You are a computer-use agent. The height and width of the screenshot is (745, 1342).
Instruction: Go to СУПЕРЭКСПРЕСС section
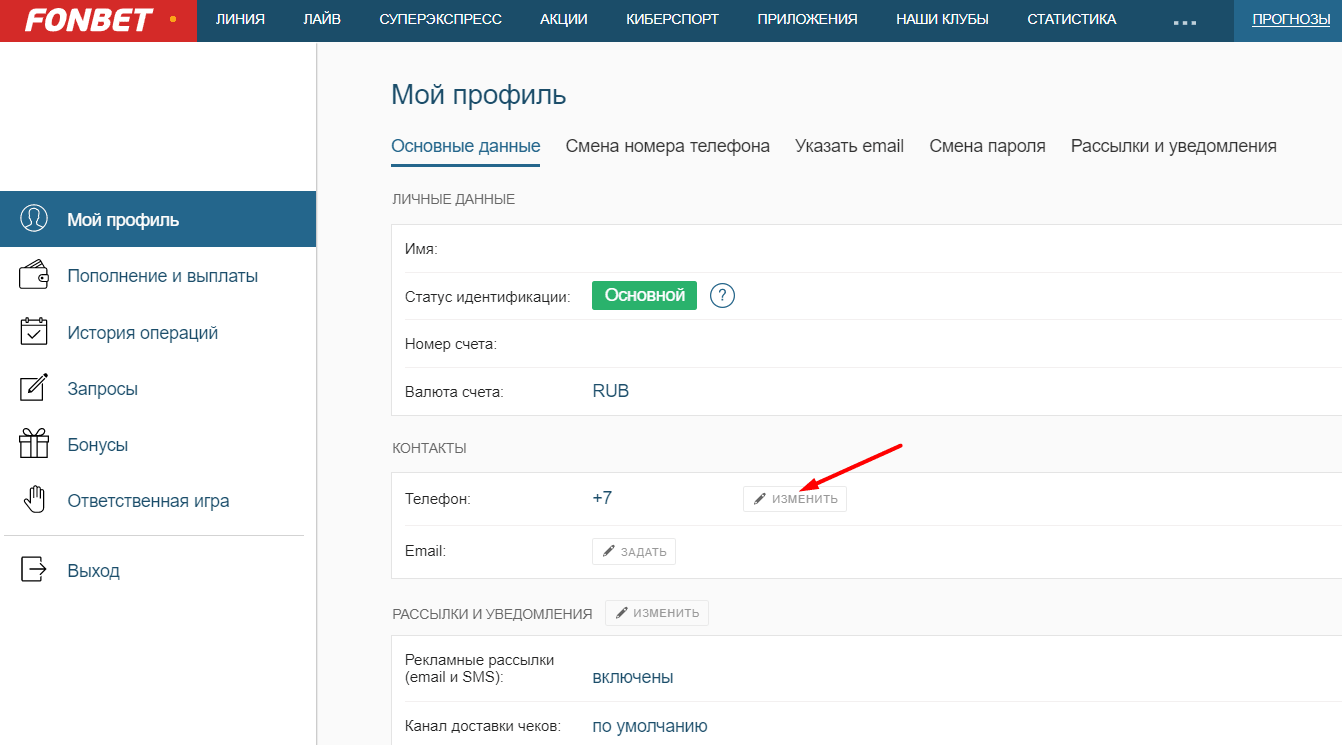[440, 19]
